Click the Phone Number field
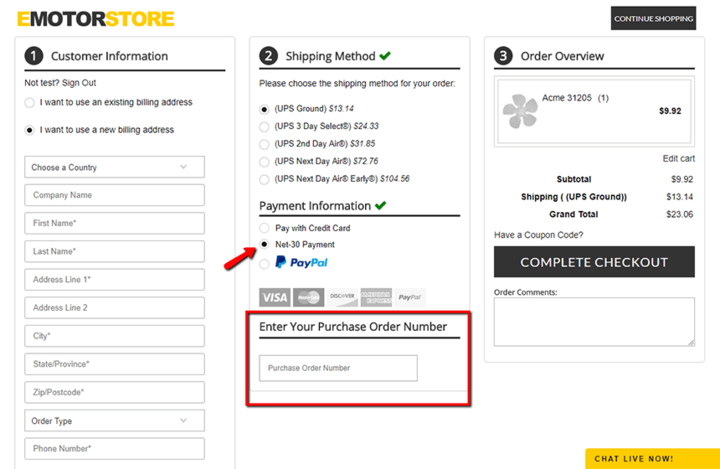The width and height of the screenshot is (720, 469). click(114, 449)
